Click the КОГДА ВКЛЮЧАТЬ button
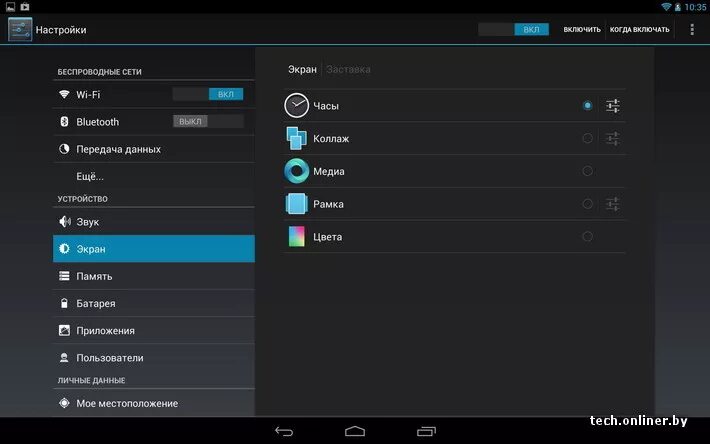This screenshot has height=444, width=710. pyautogui.click(x=639, y=29)
